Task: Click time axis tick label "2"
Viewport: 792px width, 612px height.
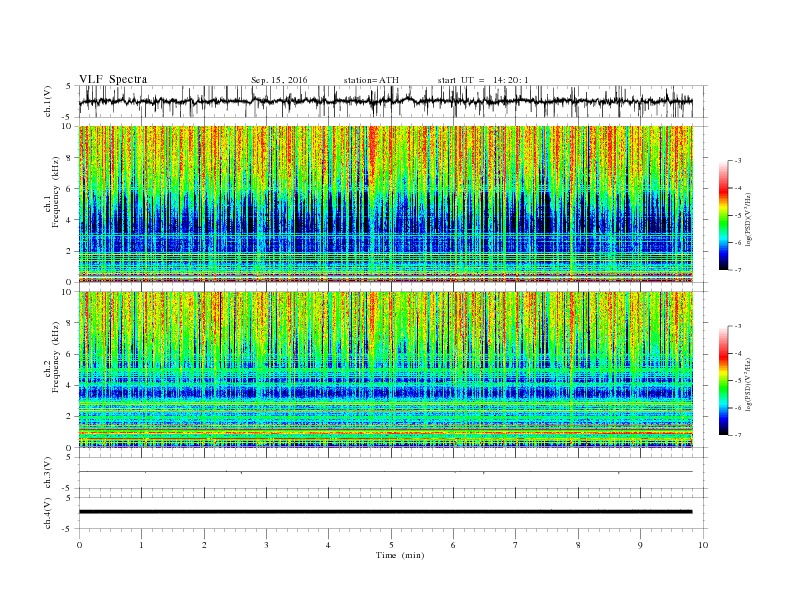Action: pos(204,545)
